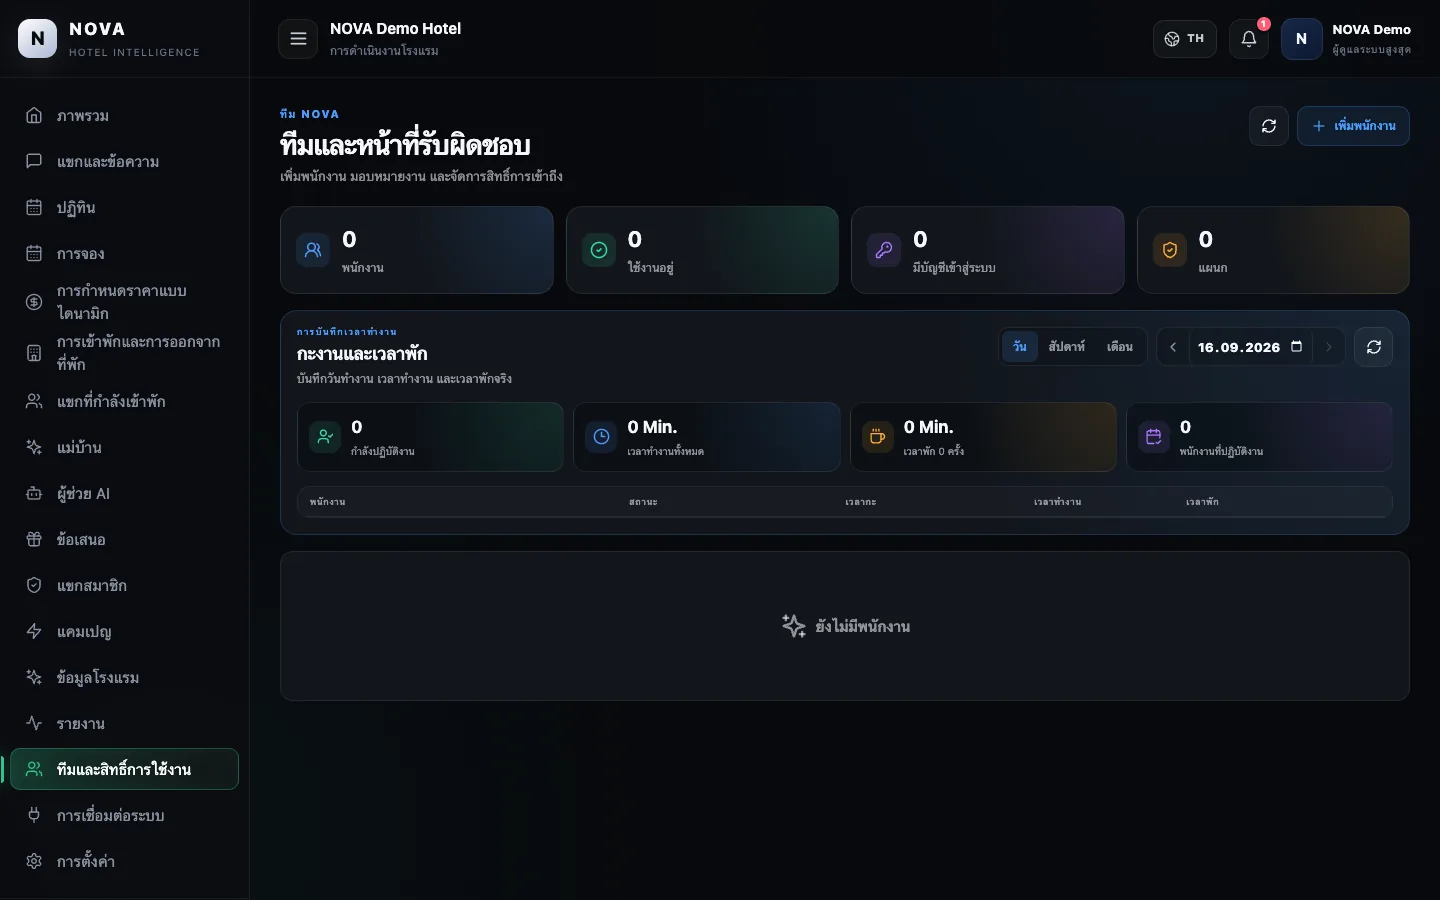This screenshot has width=1440, height=900.
Task: Click the เพิ่มพนักงาน add staff button
Action: pos(1353,126)
